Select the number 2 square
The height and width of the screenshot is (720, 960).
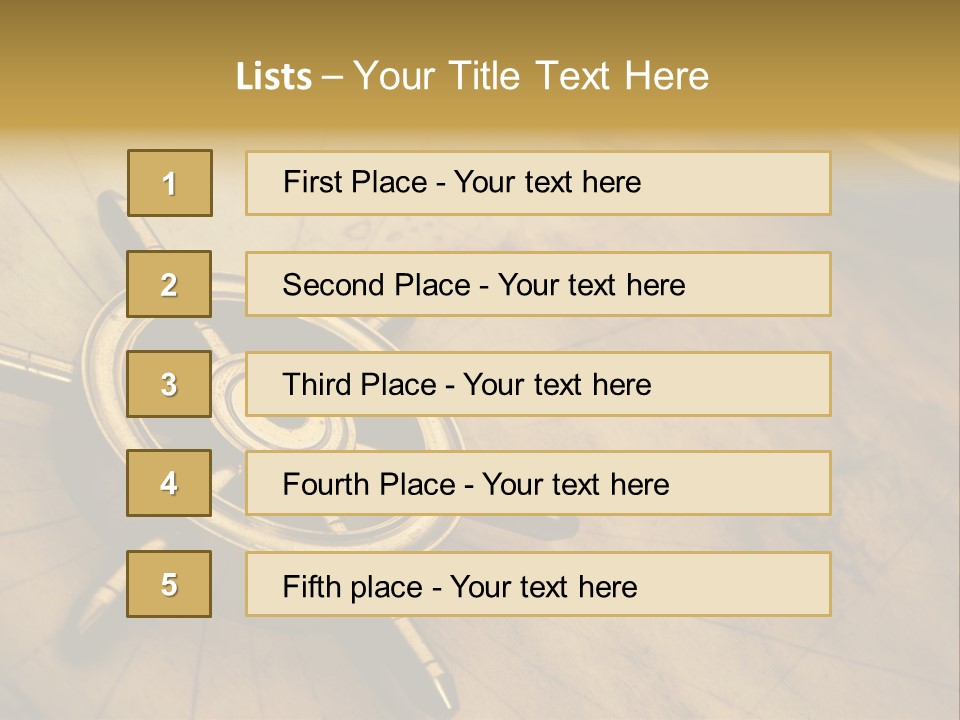pos(169,284)
